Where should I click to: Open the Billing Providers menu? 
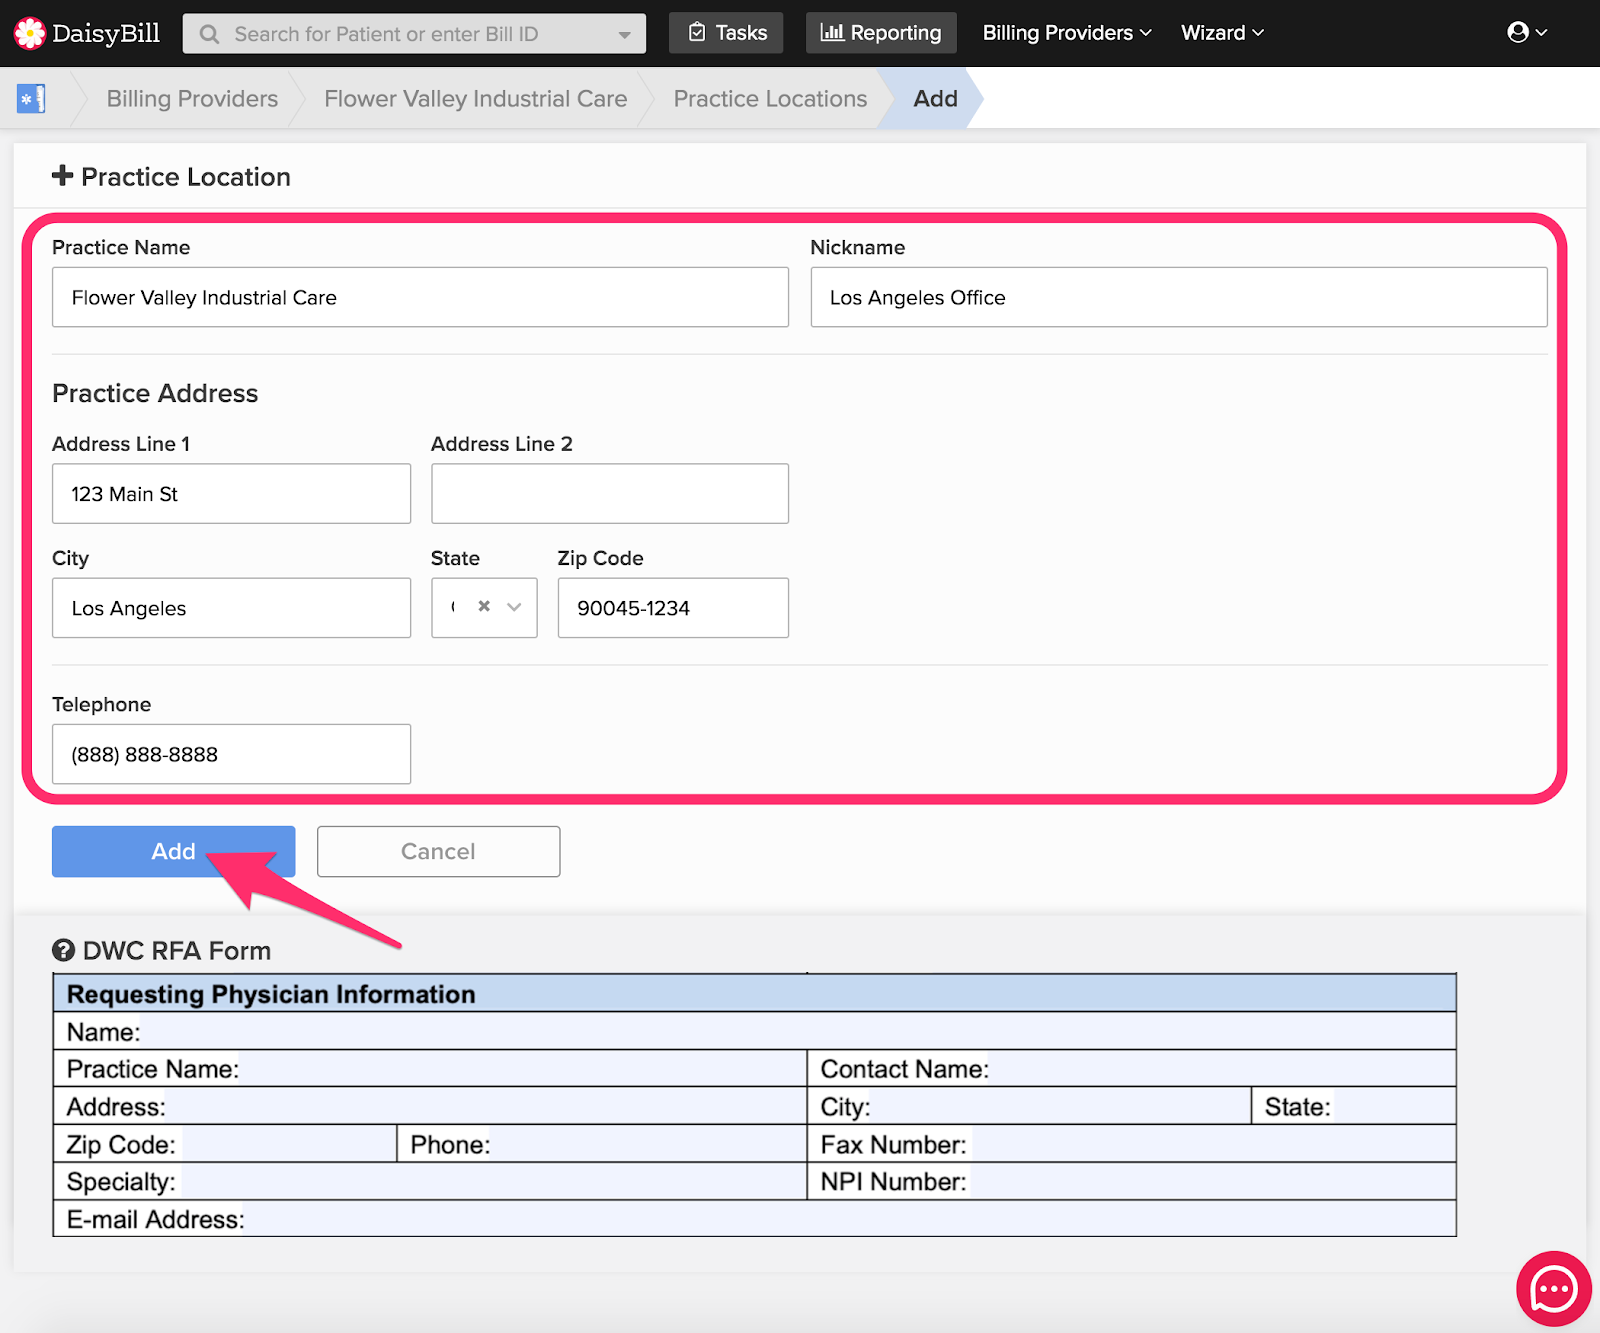pos(1067,33)
